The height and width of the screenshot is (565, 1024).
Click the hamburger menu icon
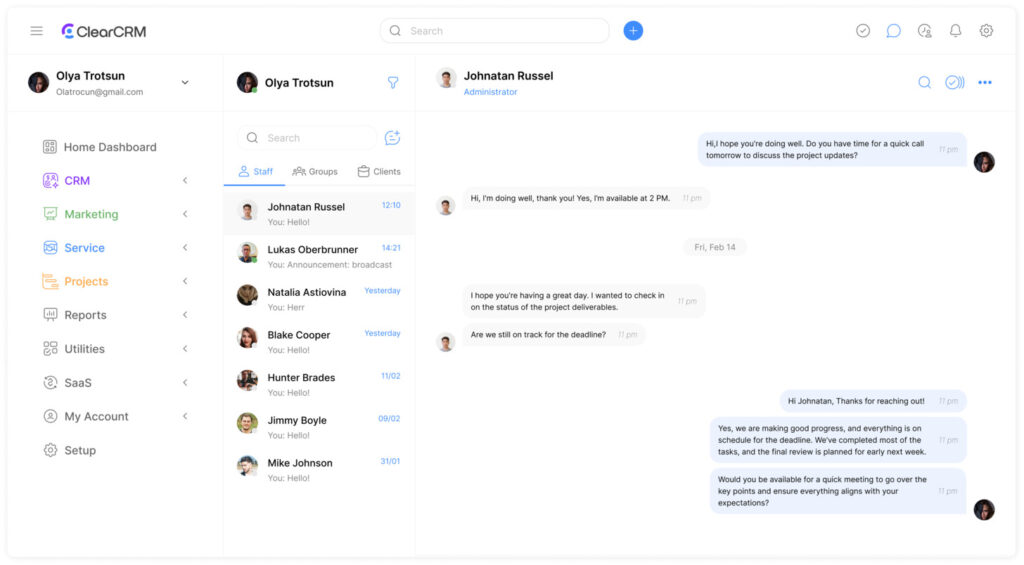point(36,31)
